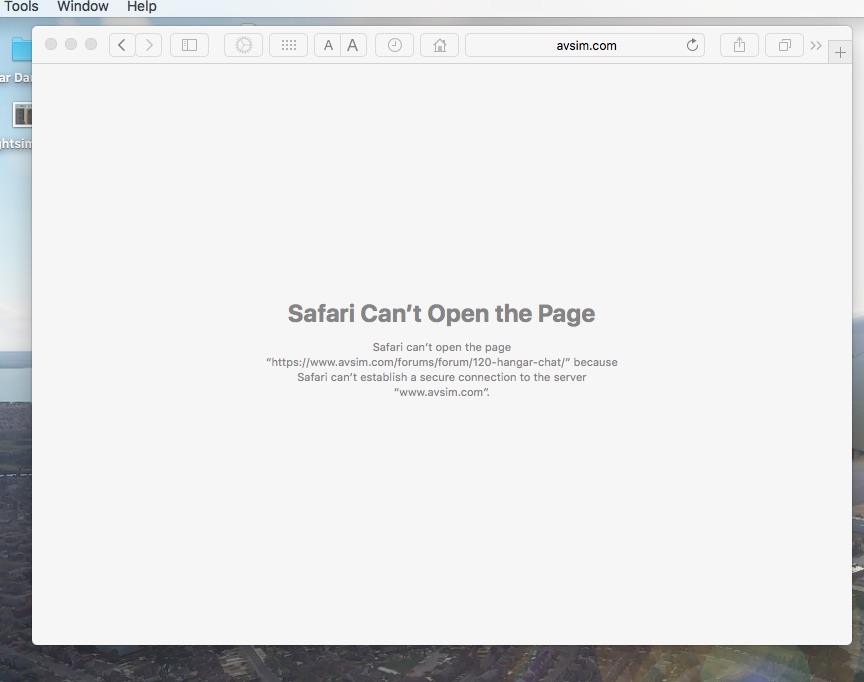Open Safari preferences gear icon
Image resolution: width=864 pixels, height=682 pixels.
(244, 45)
